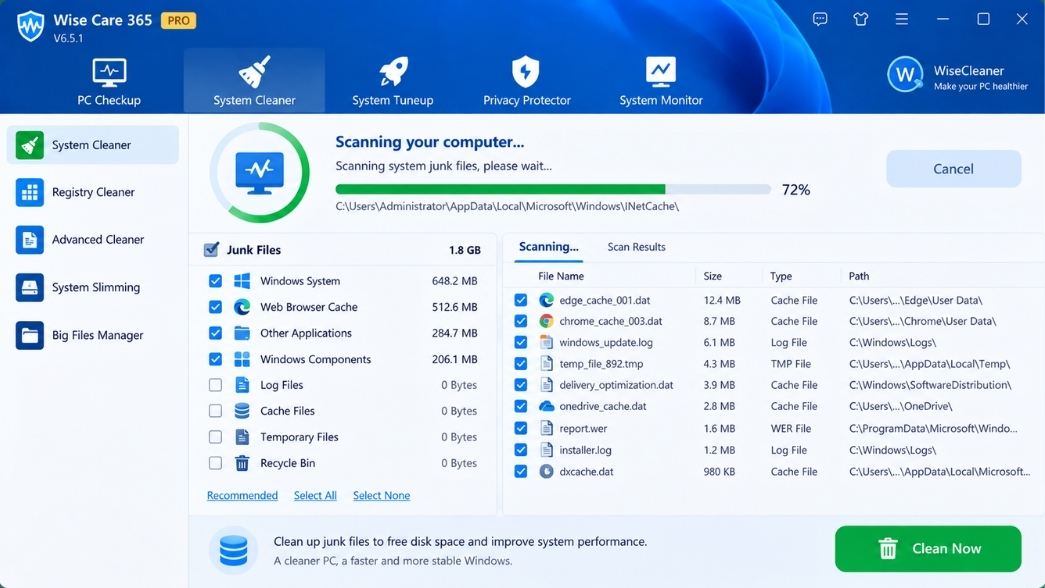Click the Windows Components 206.1 MB size
This screenshot has height=588, width=1045.
click(454, 359)
